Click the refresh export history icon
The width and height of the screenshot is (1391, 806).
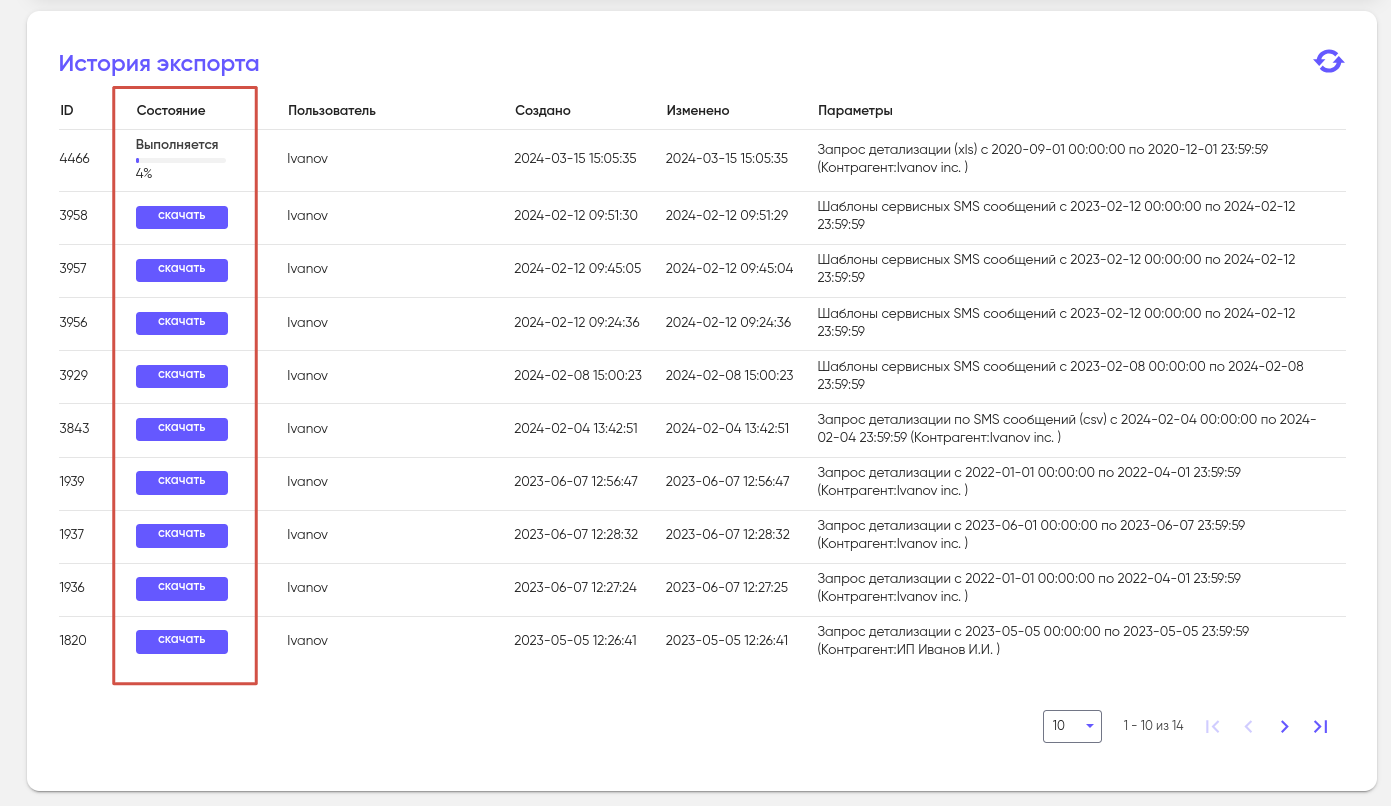(x=1328, y=62)
